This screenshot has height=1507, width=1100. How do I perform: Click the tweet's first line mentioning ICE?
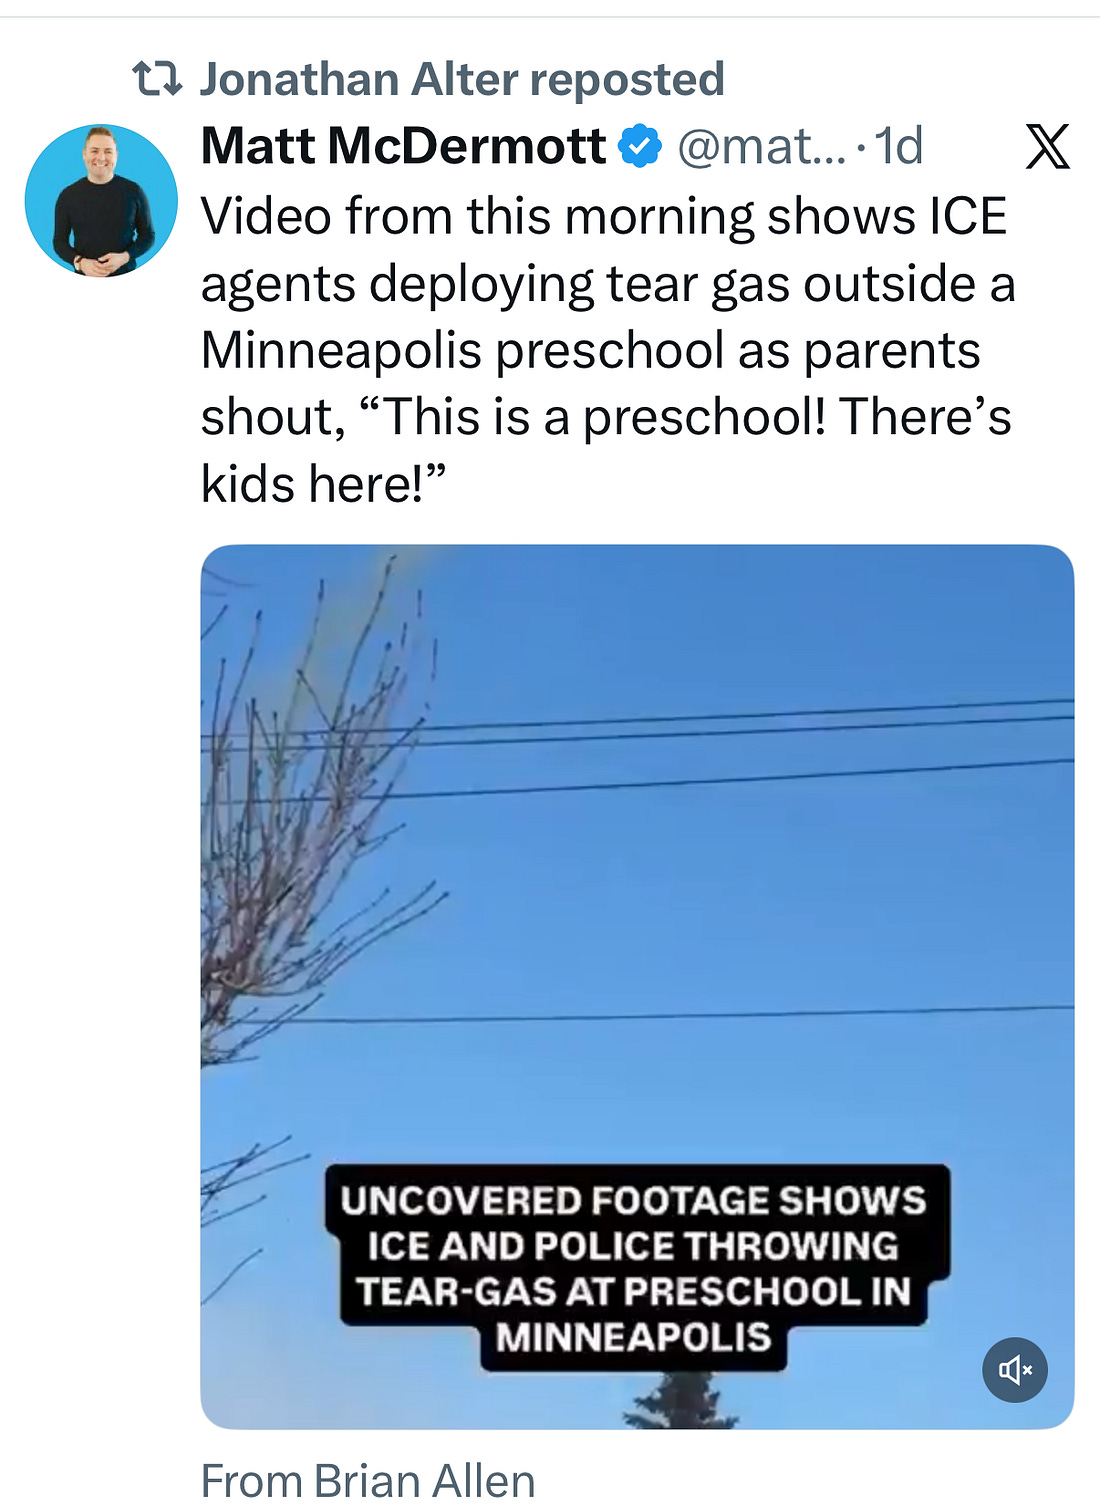click(x=604, y=216)
